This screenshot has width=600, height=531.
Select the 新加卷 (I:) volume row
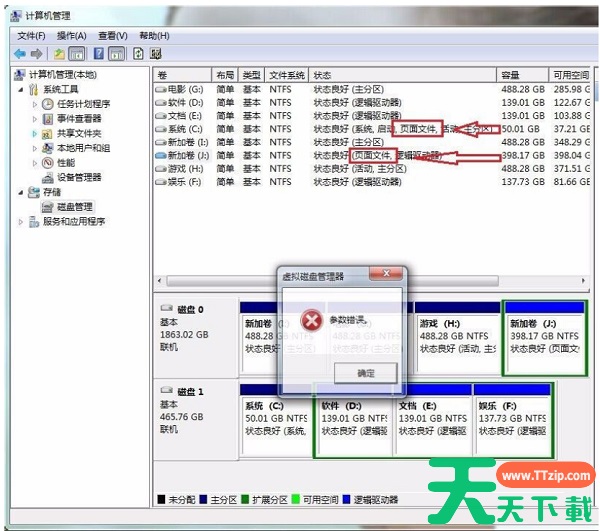(371, 142)
